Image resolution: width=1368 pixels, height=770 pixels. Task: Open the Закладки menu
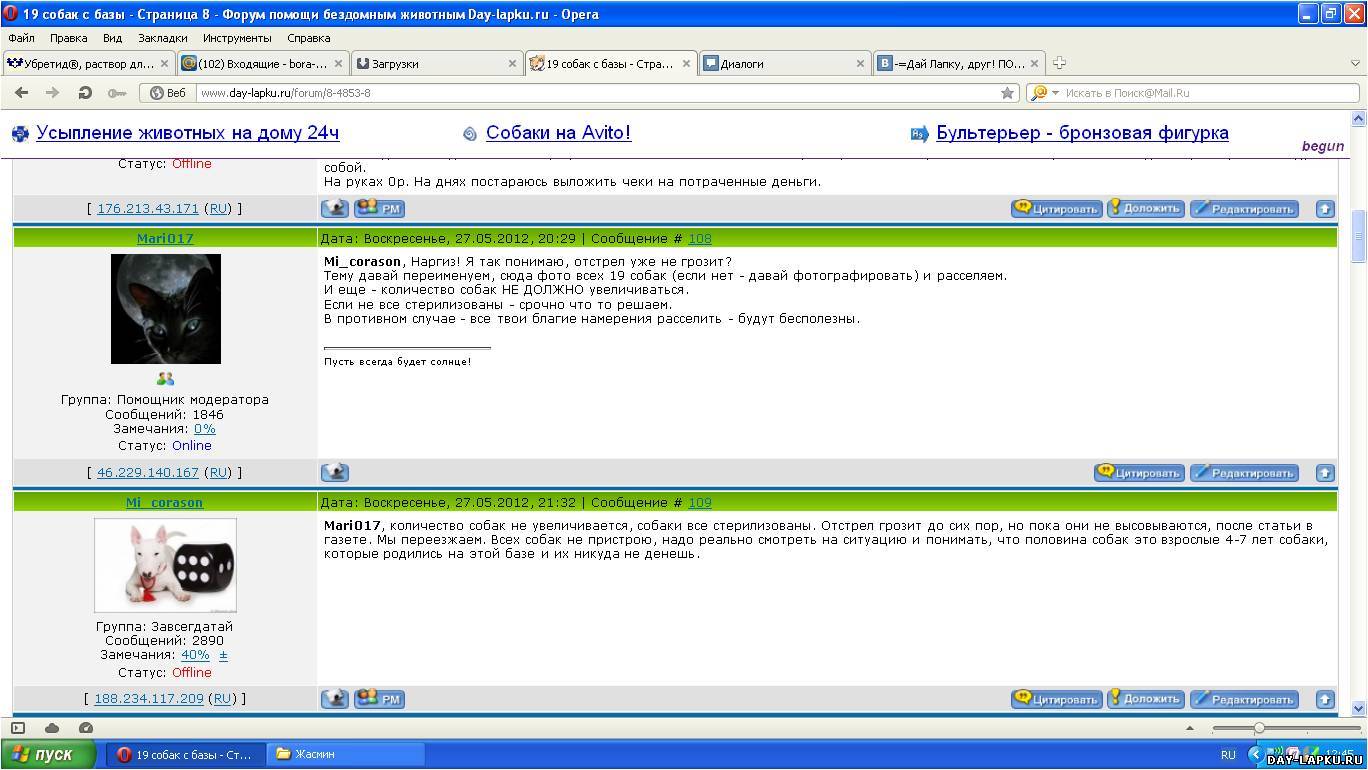162,38
